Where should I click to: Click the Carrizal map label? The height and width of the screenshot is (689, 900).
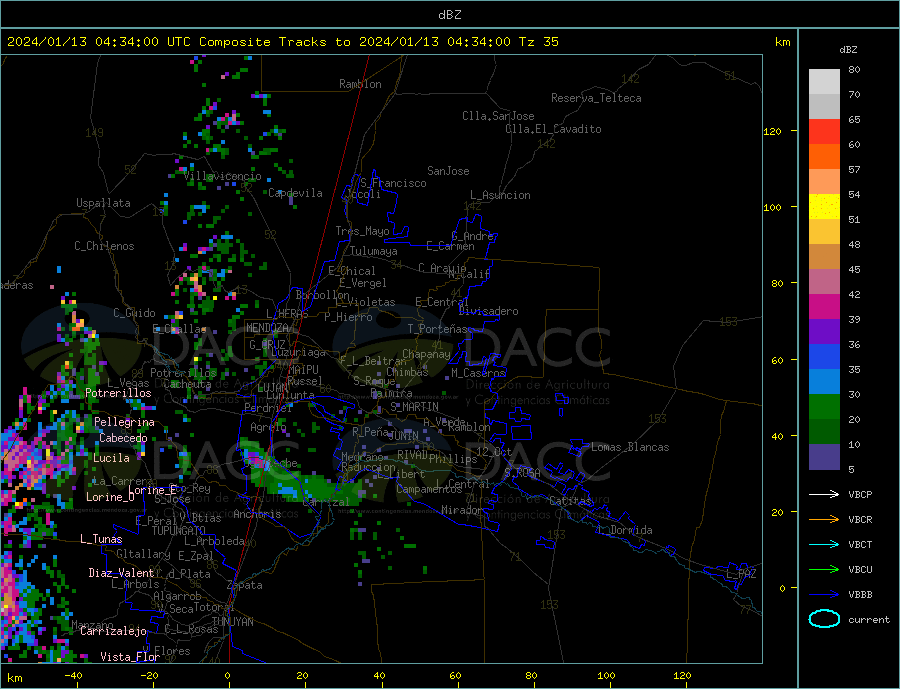click(x=326, y=502)
